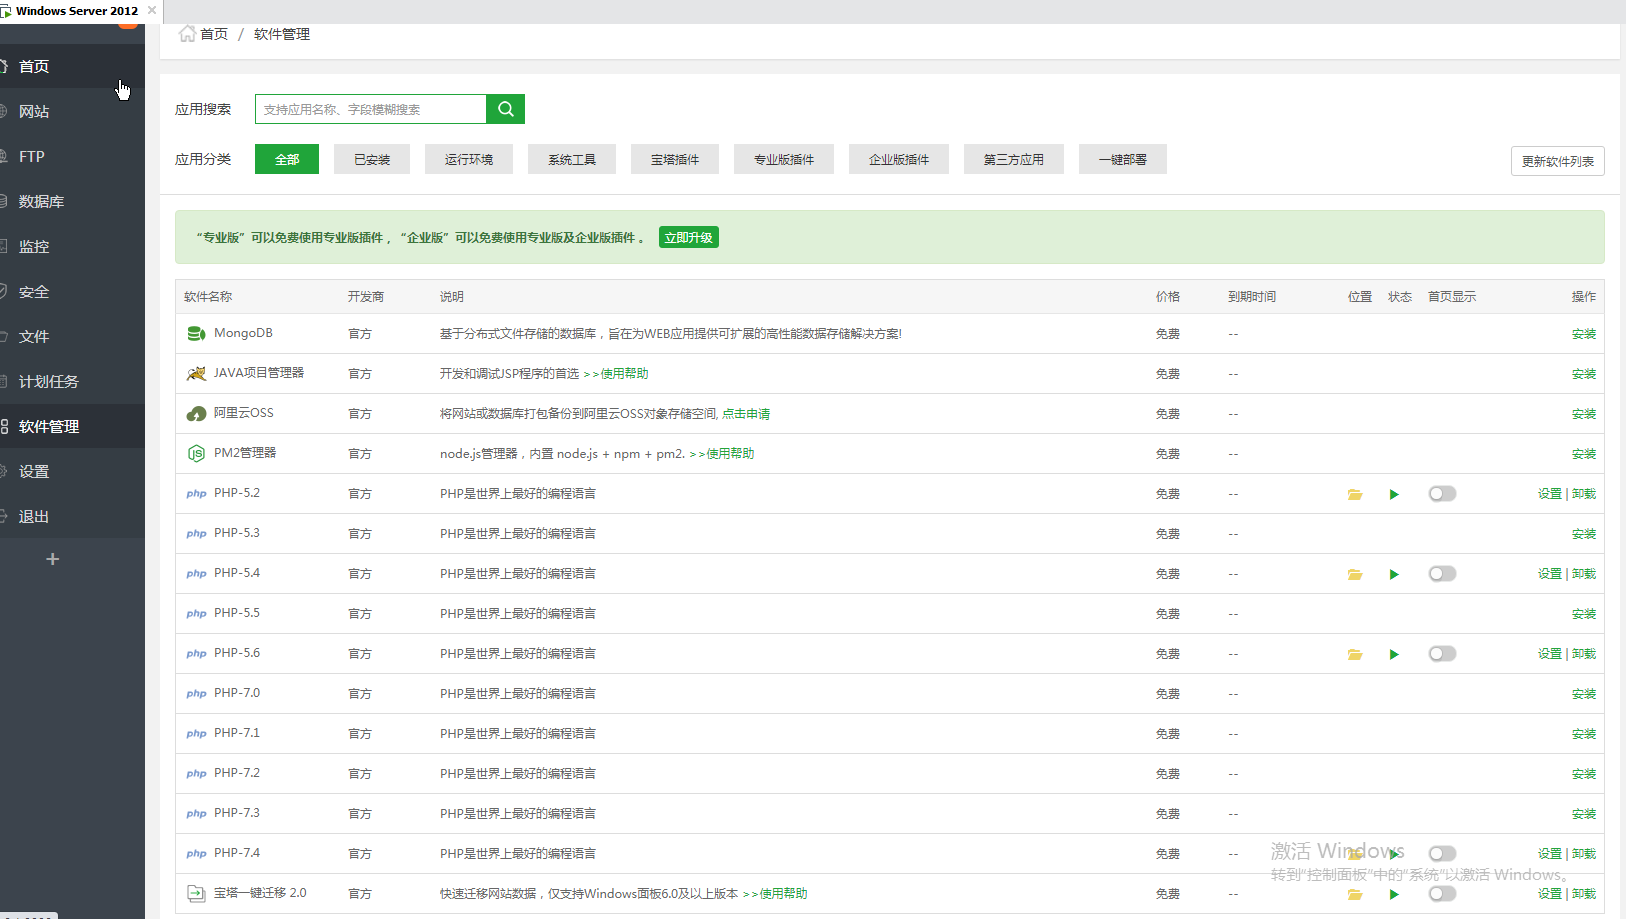1626x919 pixels.
Task: Click the PM2管理器 node icon
Action: [196, 453]
